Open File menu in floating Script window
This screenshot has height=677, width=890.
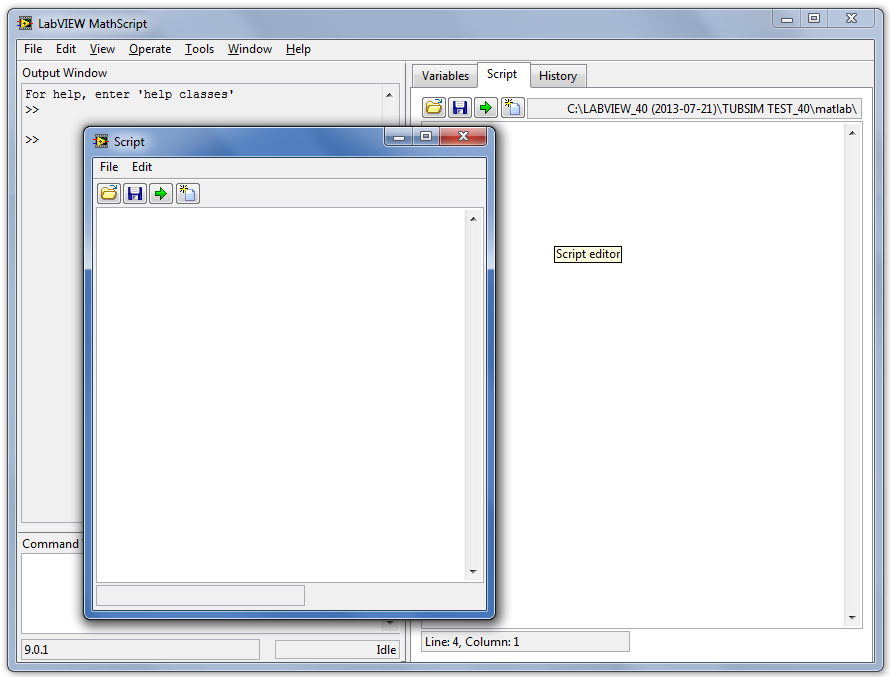[109, 167]
